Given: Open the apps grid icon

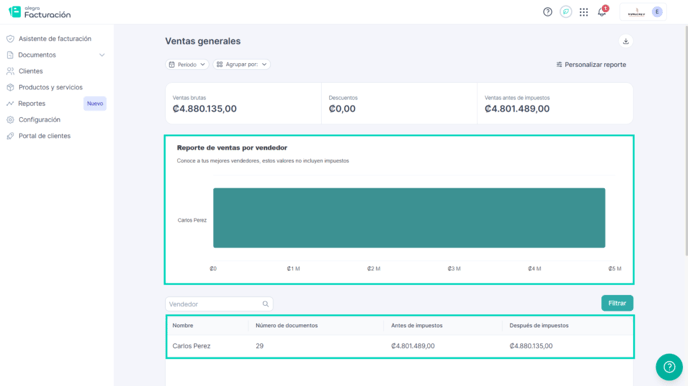Looking at the screenshot, I should (x=584, y=12).
